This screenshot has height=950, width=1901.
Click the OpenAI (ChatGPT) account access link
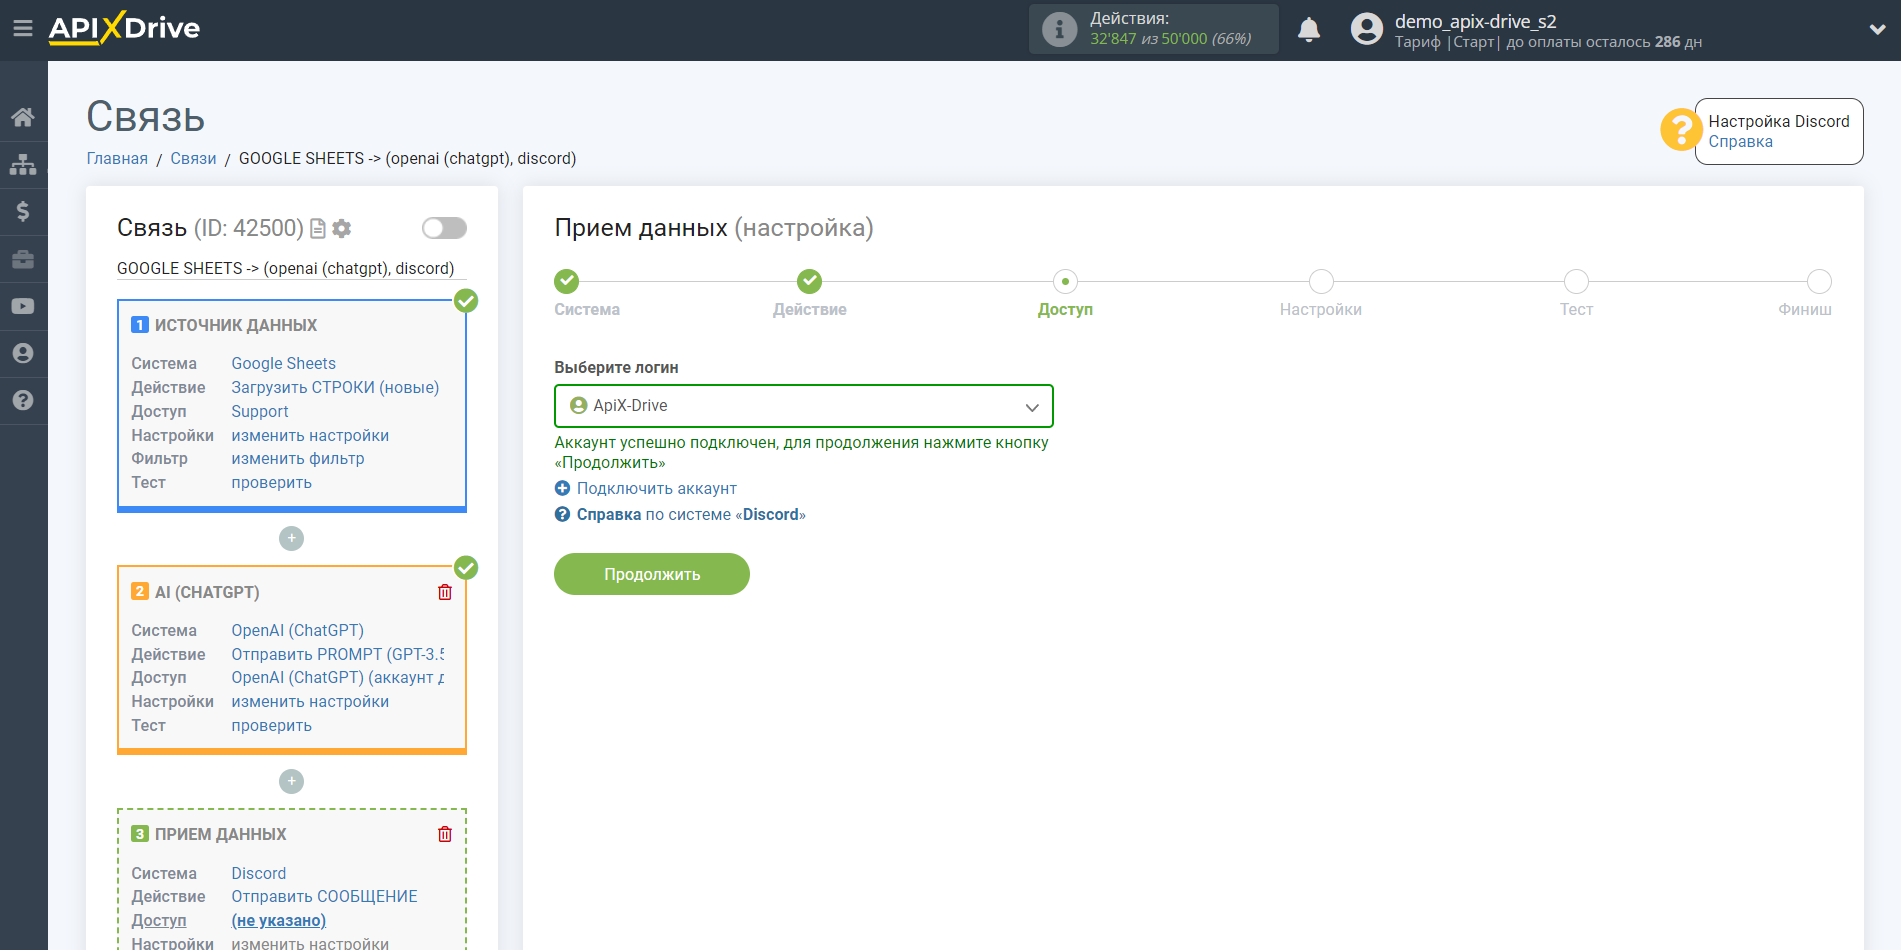[337, 678]
